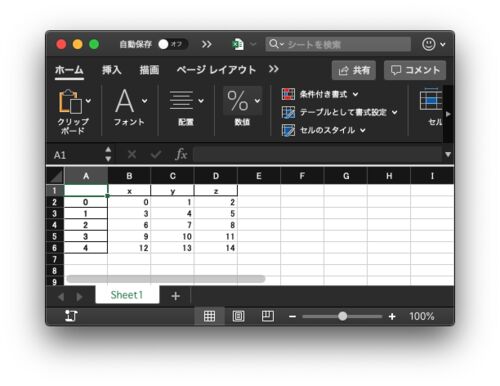Open the alignment group dropdown arrow
Screen dimensions: 500x386
(x=201, y=101)
